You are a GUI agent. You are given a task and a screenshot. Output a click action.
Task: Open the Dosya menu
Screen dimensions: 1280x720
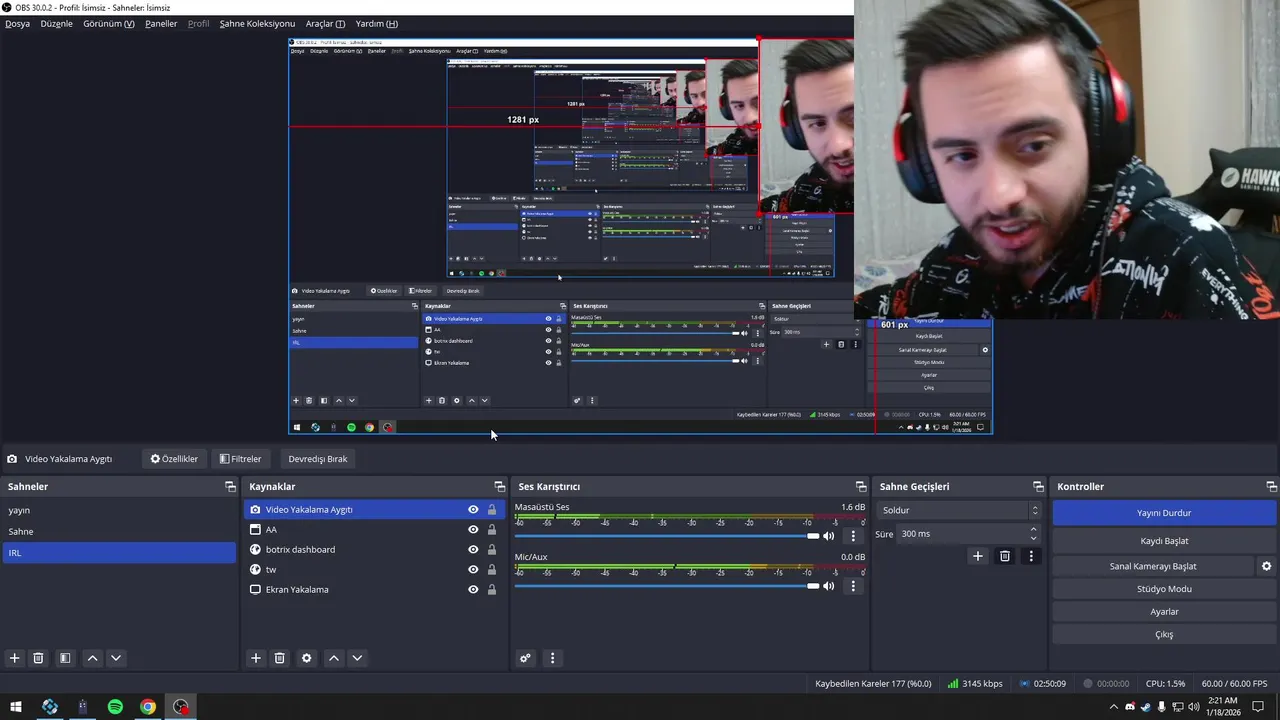[17, 23]
